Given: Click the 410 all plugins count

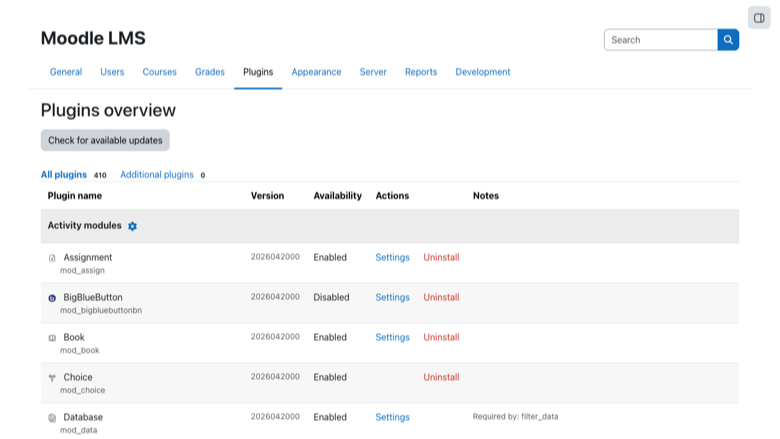Looking at the screenshot, I should [x=100, y=175].
